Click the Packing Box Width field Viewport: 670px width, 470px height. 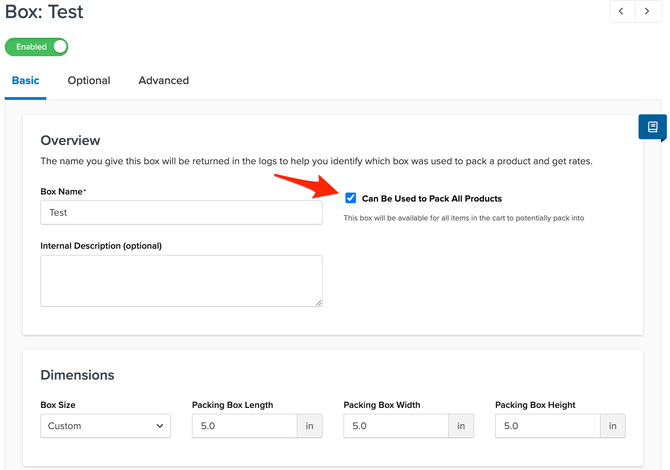click(396, 426)
